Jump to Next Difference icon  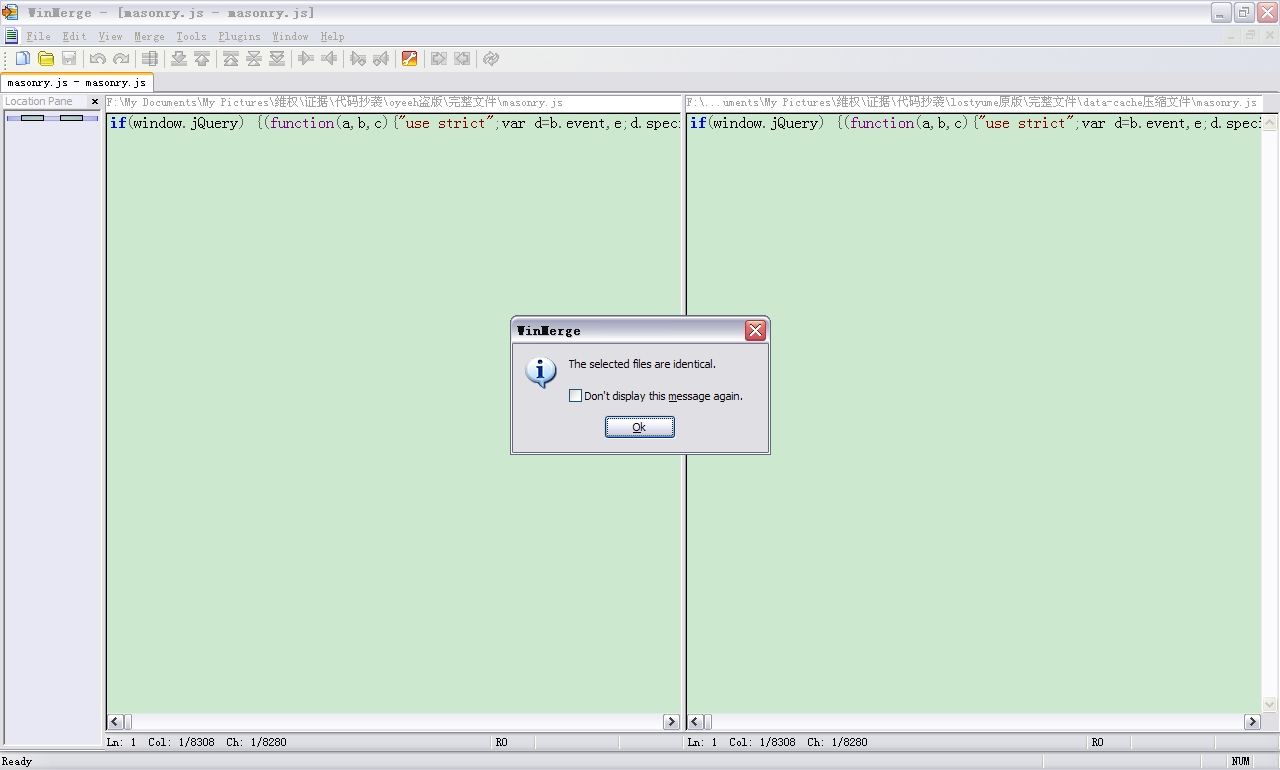pyautogui.click(x=179, y=59)
